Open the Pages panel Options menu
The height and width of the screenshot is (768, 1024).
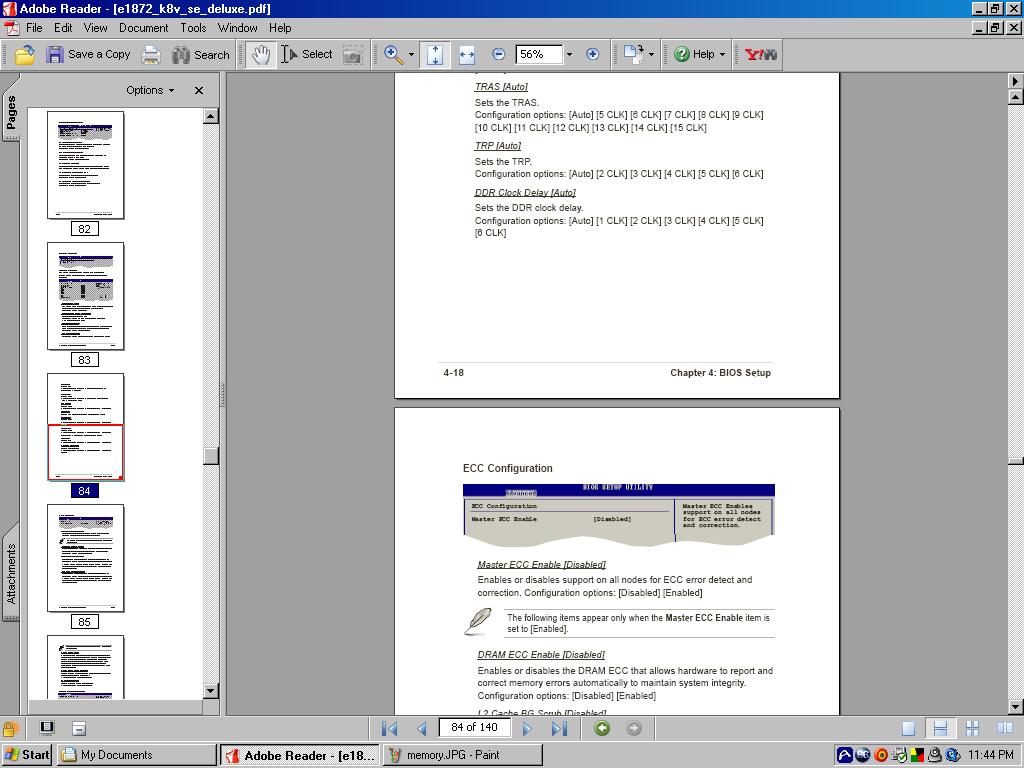click(150, 90)
